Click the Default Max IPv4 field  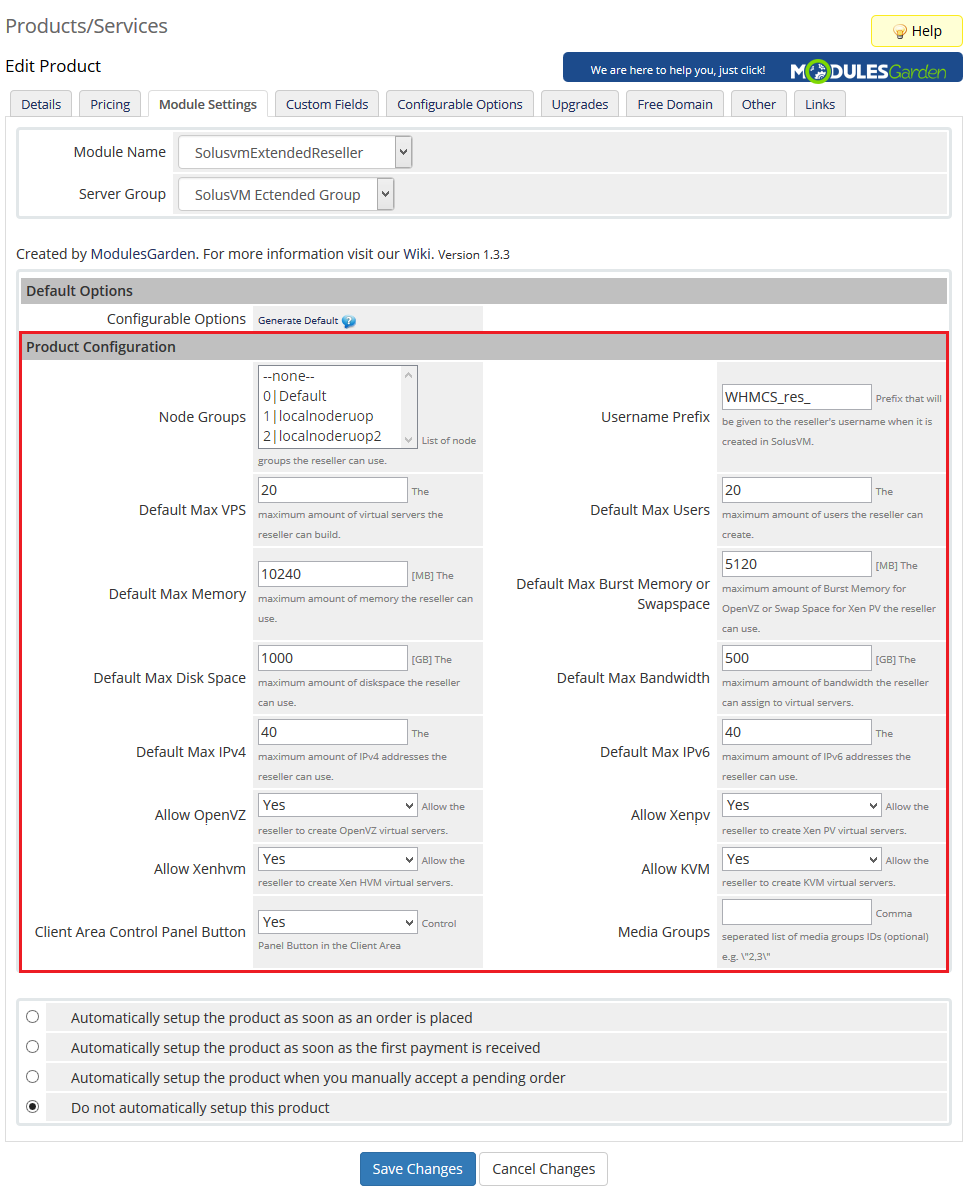[x=333, y=732]
